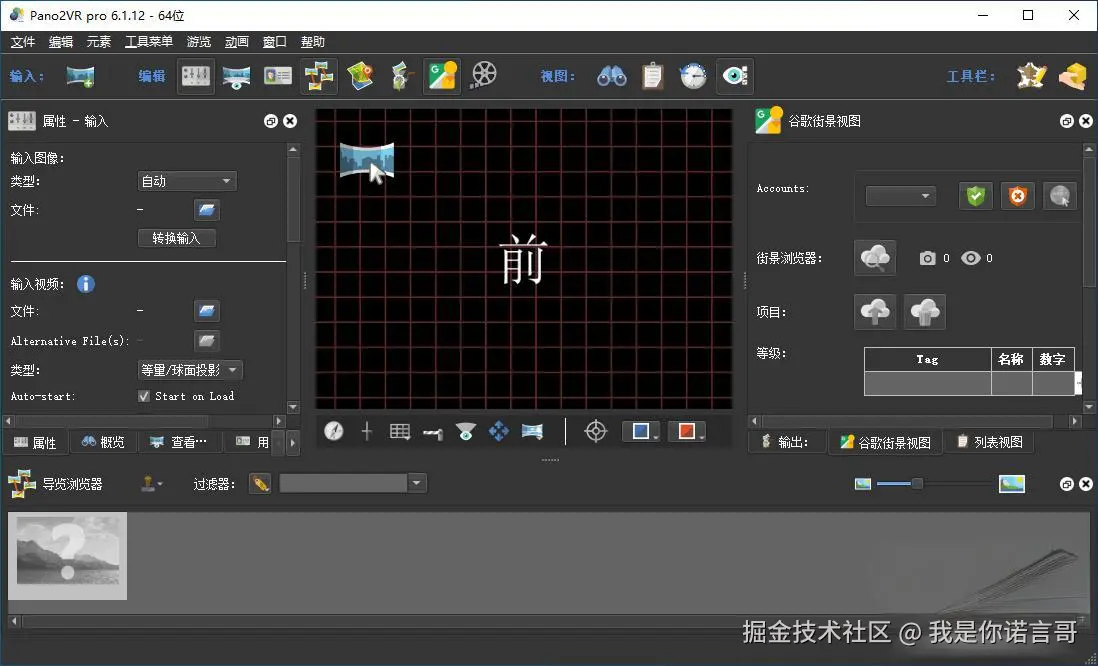Open the List View clipboard icon

tap(653, 76)
